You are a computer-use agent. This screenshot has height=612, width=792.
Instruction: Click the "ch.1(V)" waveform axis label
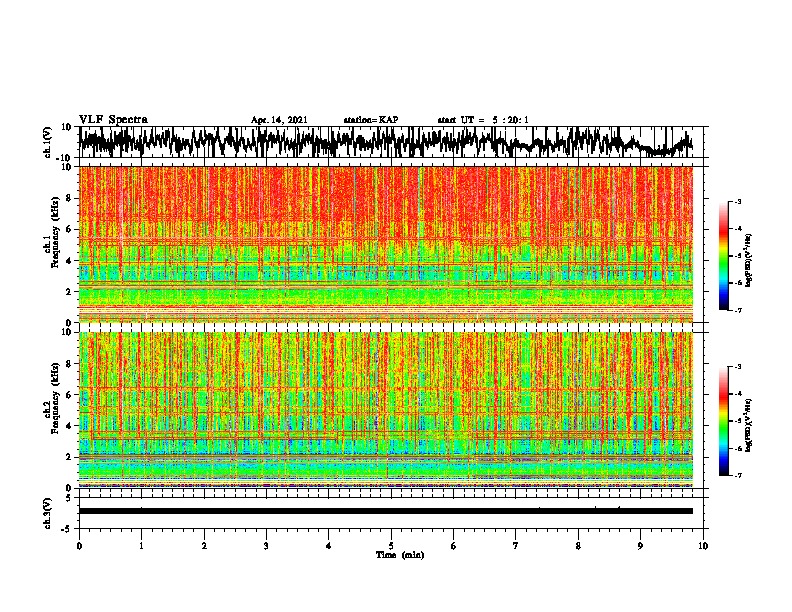pyautogui.click(x=47, y=142)
